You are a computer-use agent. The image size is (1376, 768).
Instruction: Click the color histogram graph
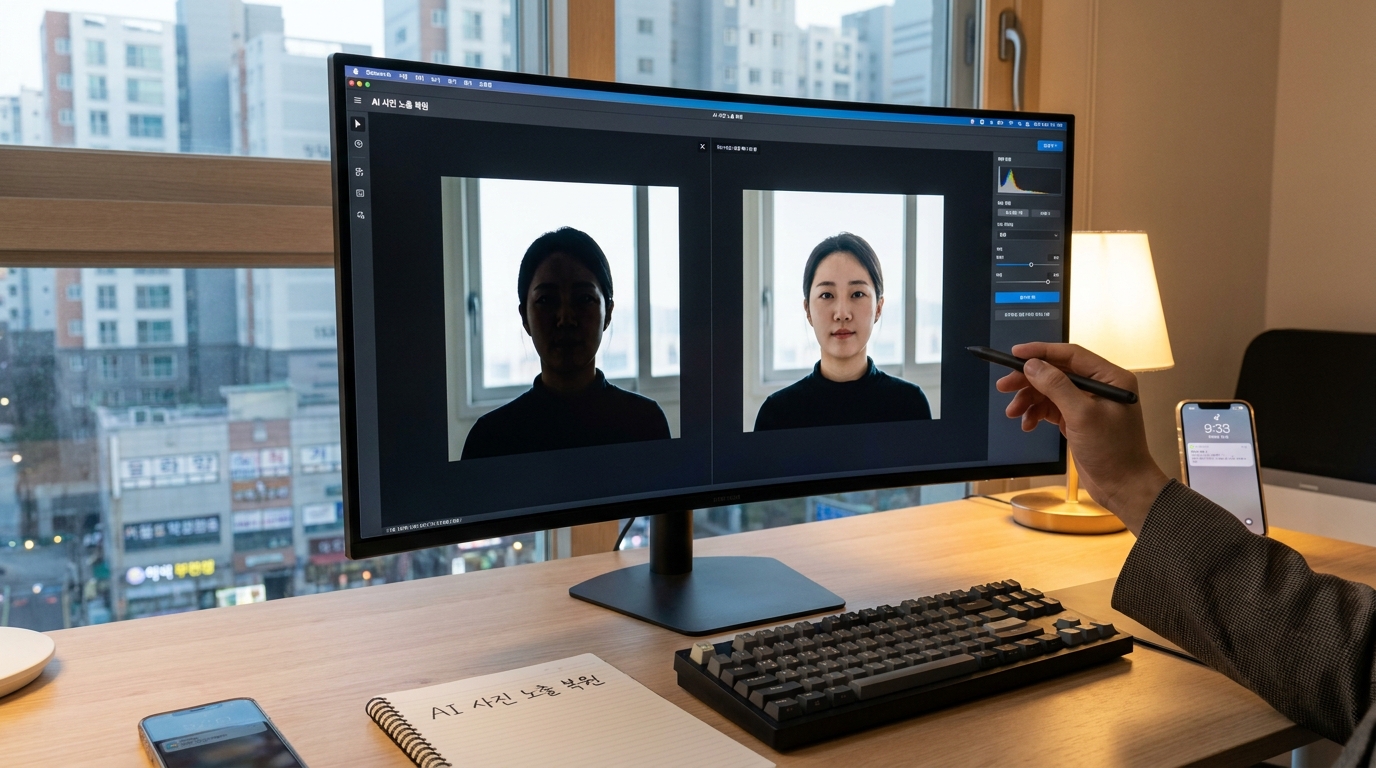click(1029, 180)
